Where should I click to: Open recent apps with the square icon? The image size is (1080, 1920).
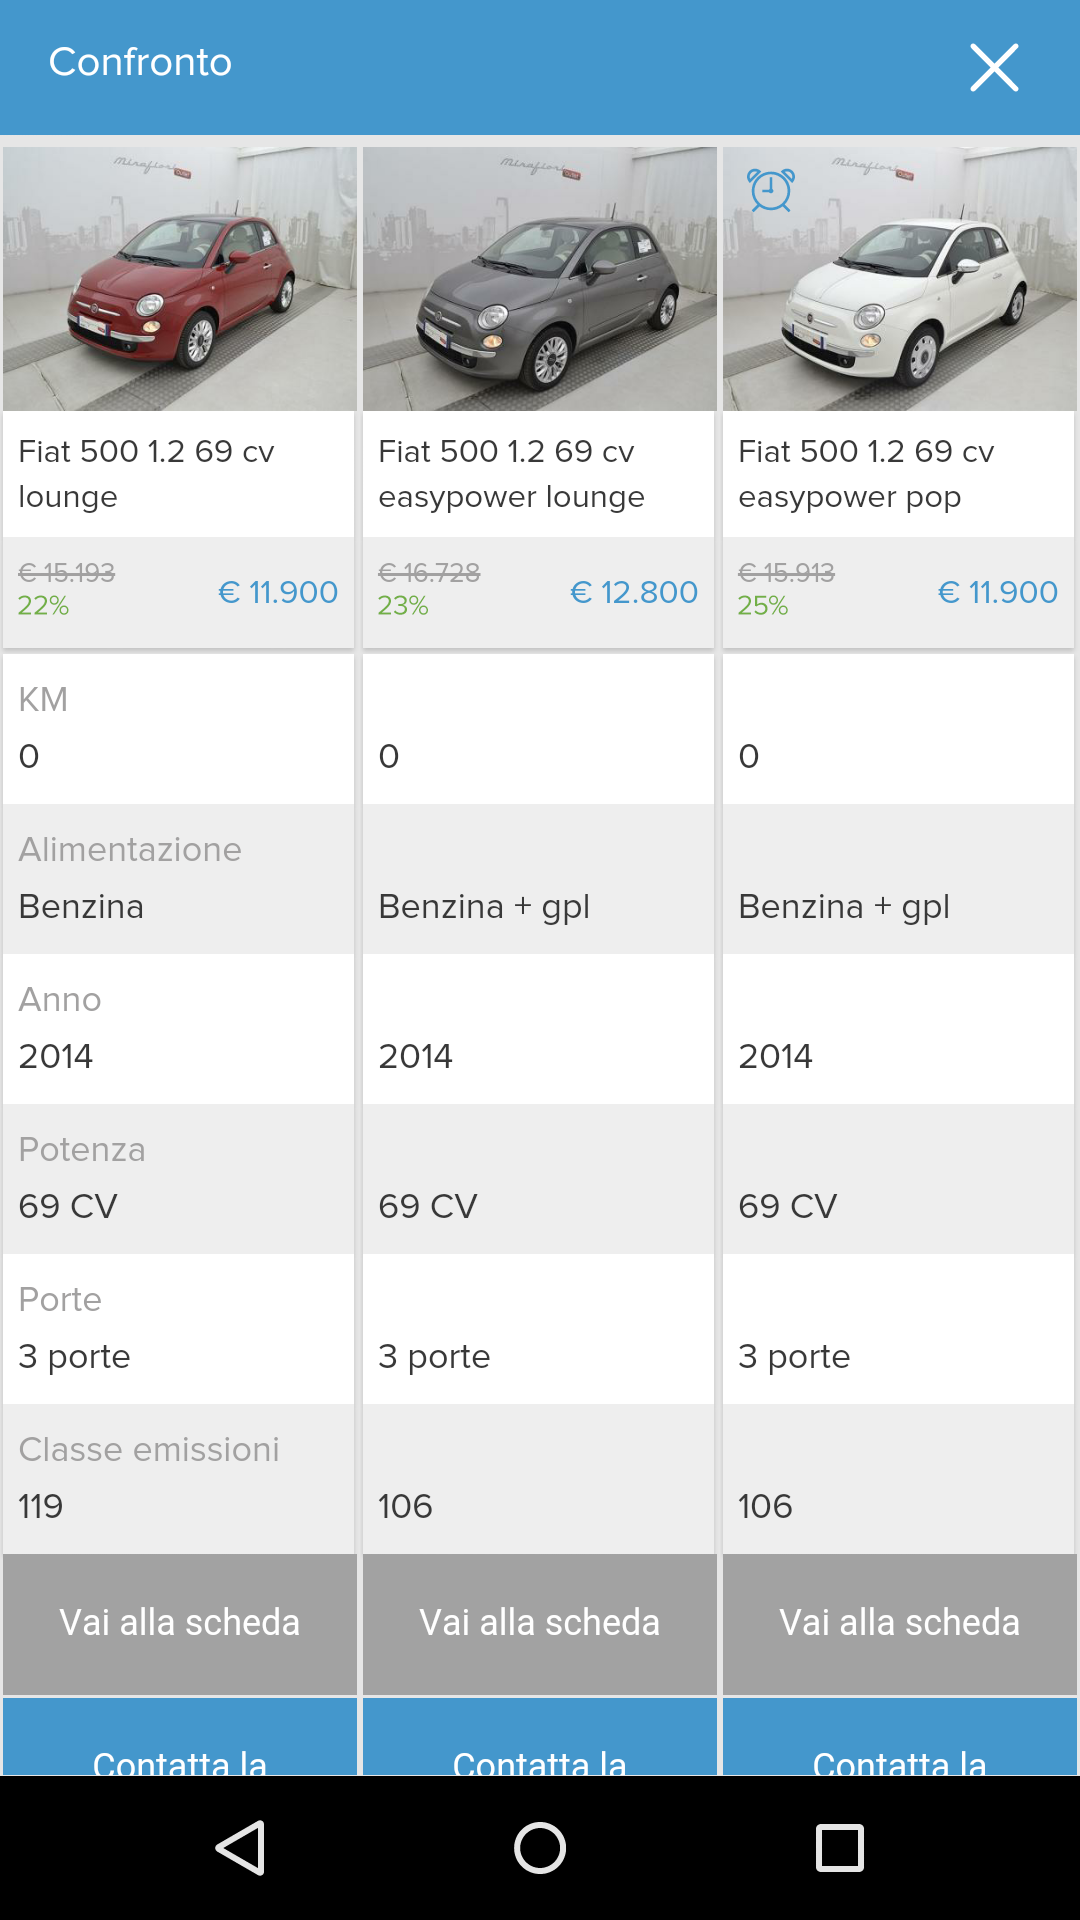[x=839, y=1847]
